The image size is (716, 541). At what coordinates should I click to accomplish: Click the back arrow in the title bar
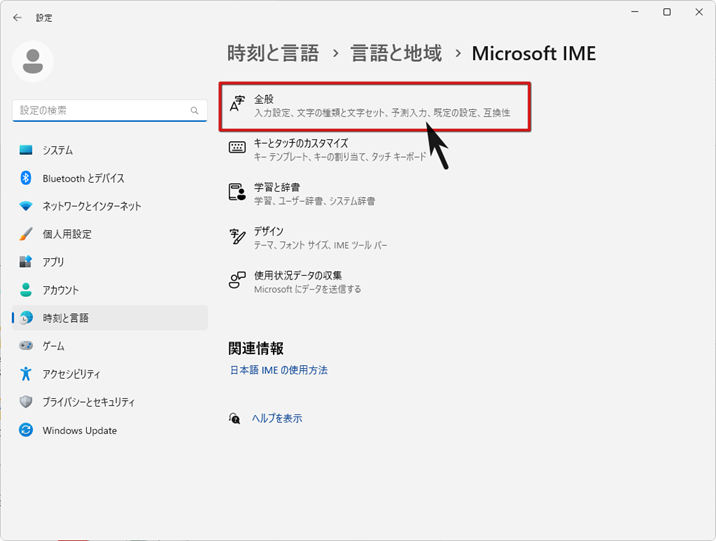pos(17,18)
